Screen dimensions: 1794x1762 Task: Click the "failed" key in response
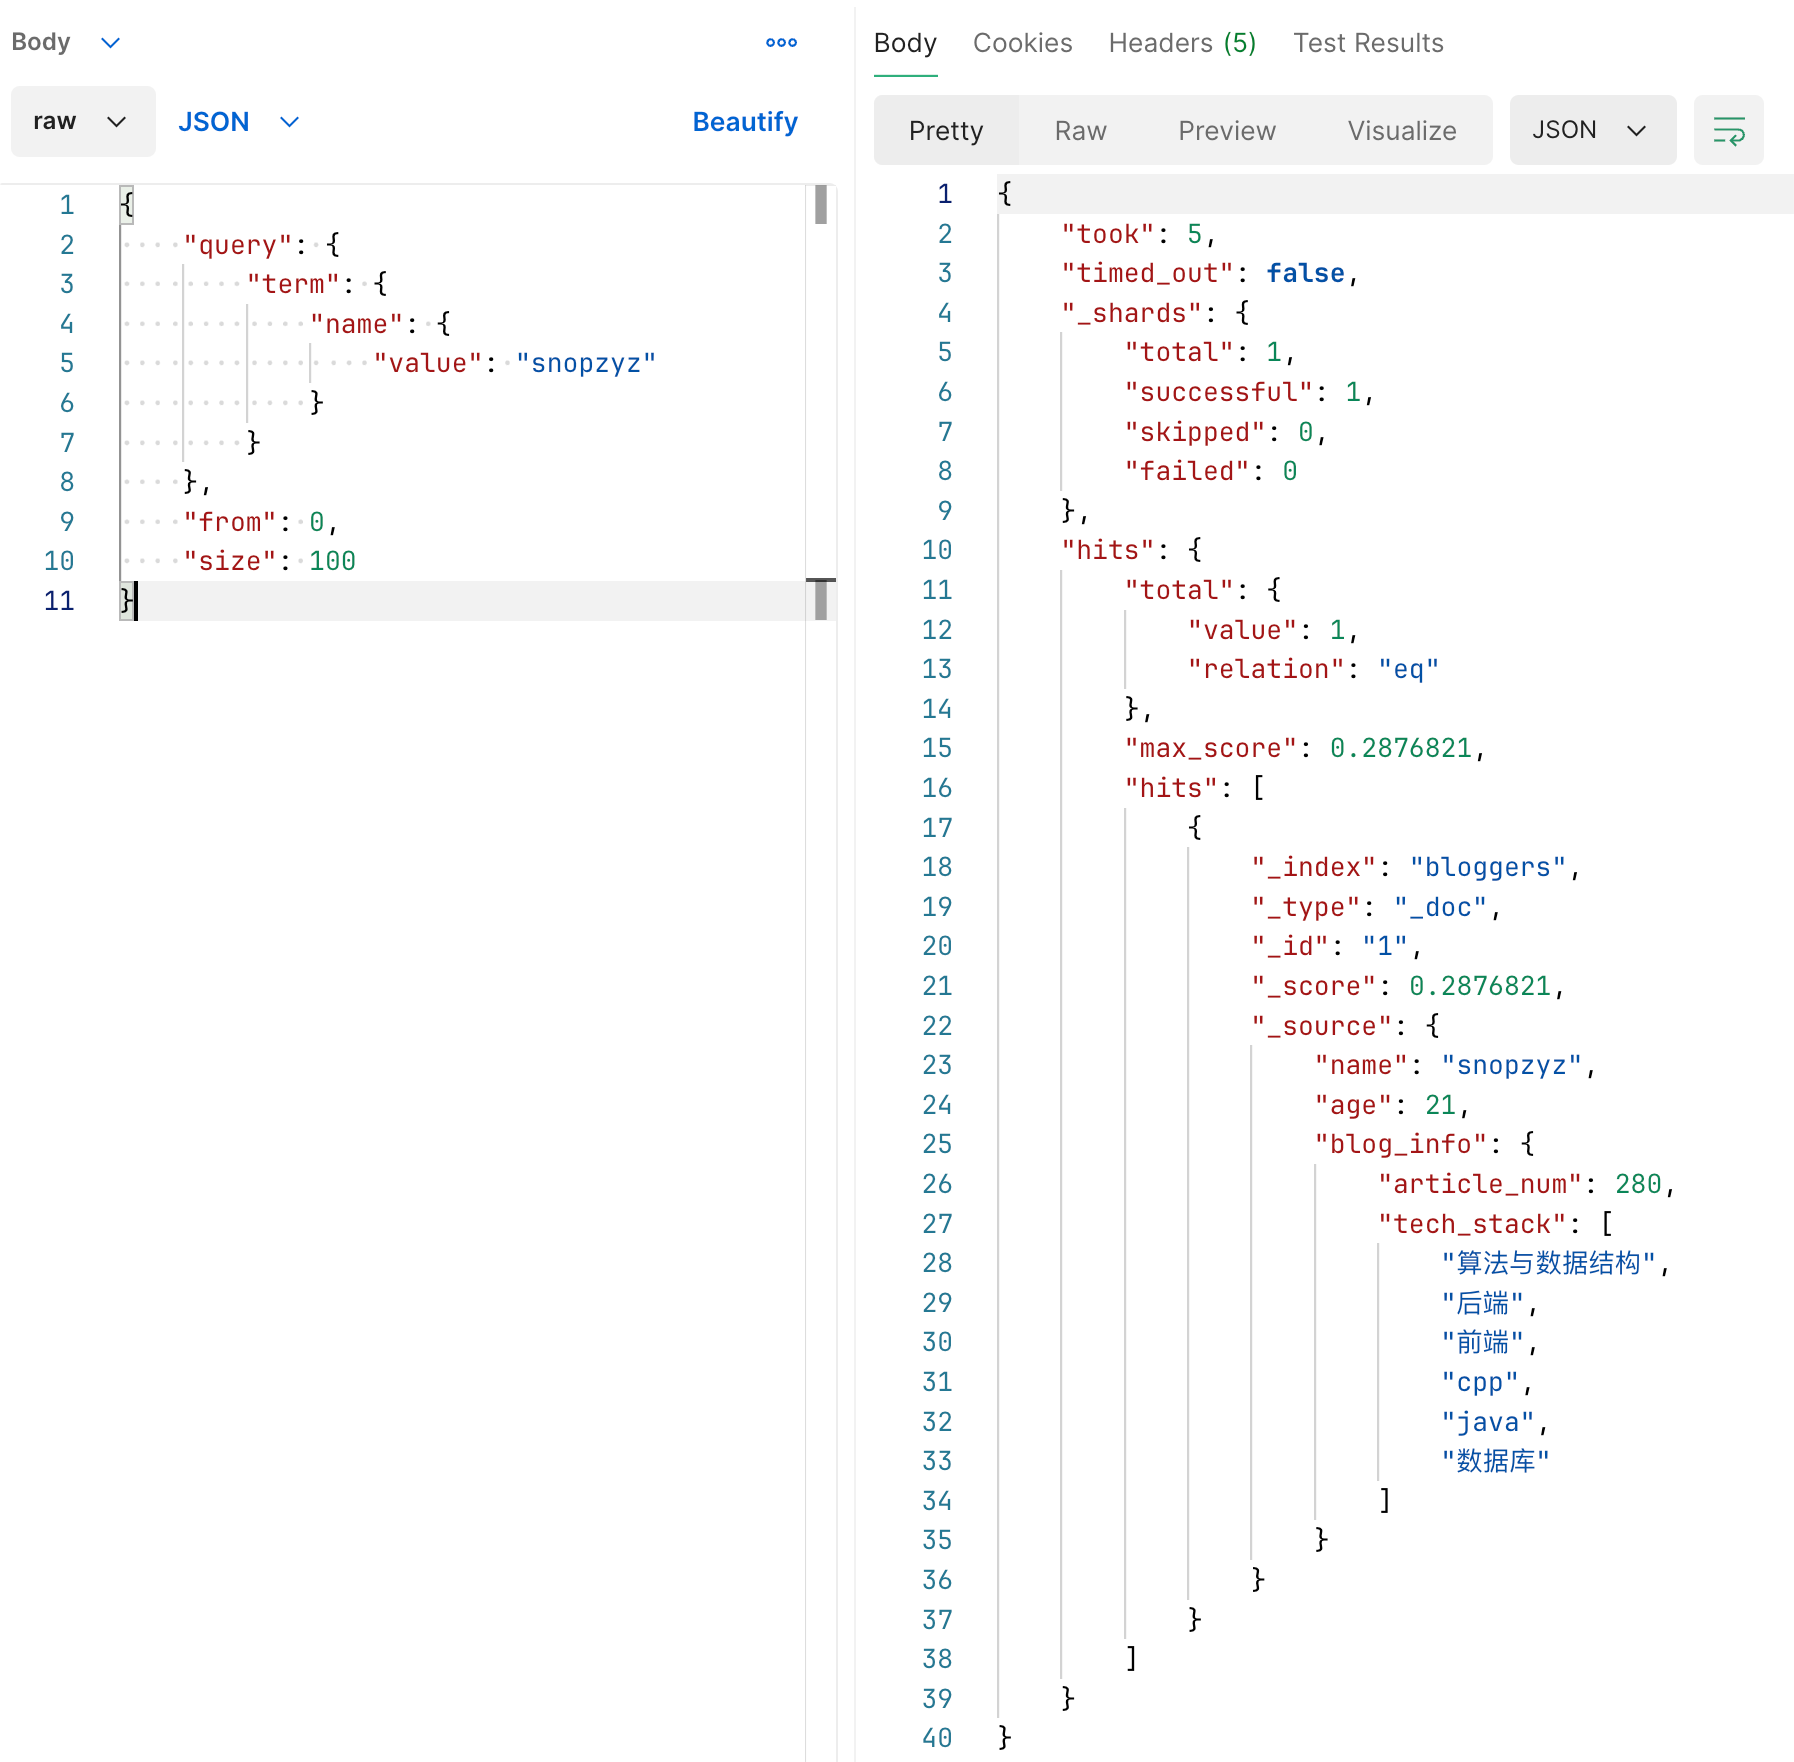pos(1187,471)
